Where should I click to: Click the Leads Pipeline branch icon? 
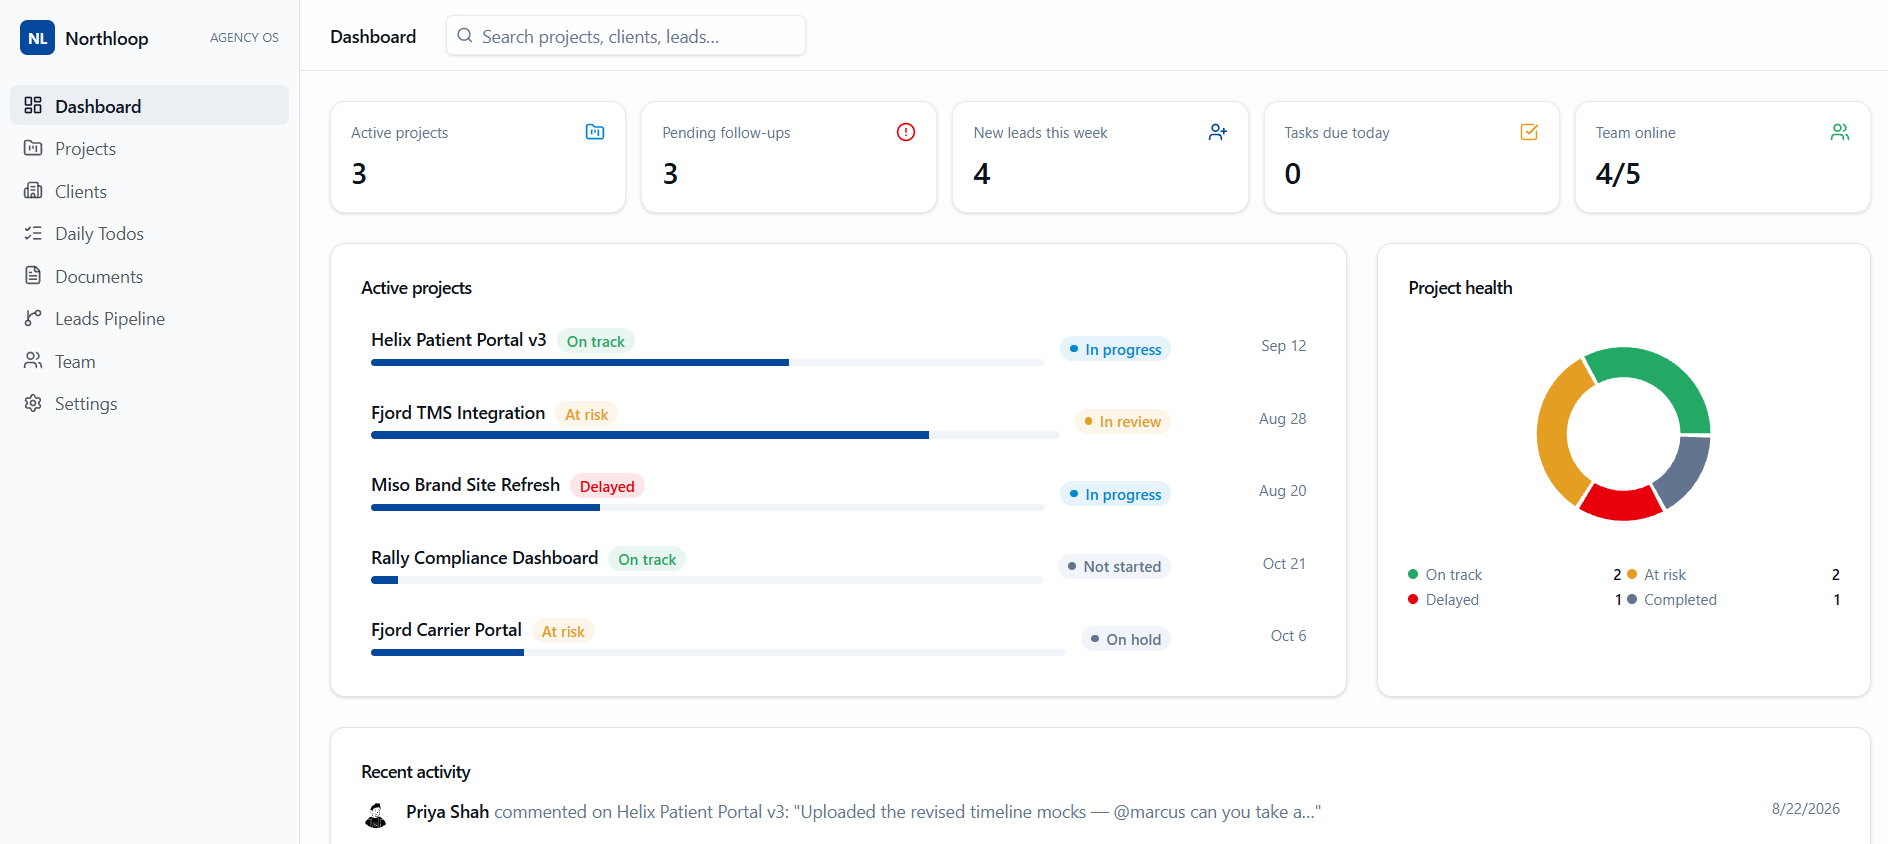33,318
